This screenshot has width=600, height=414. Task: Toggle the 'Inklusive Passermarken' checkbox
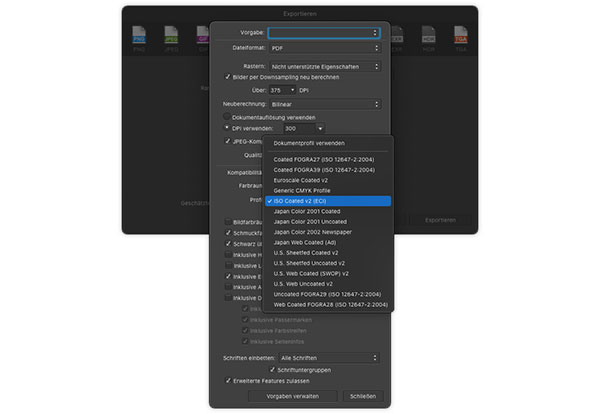(245, 319)
